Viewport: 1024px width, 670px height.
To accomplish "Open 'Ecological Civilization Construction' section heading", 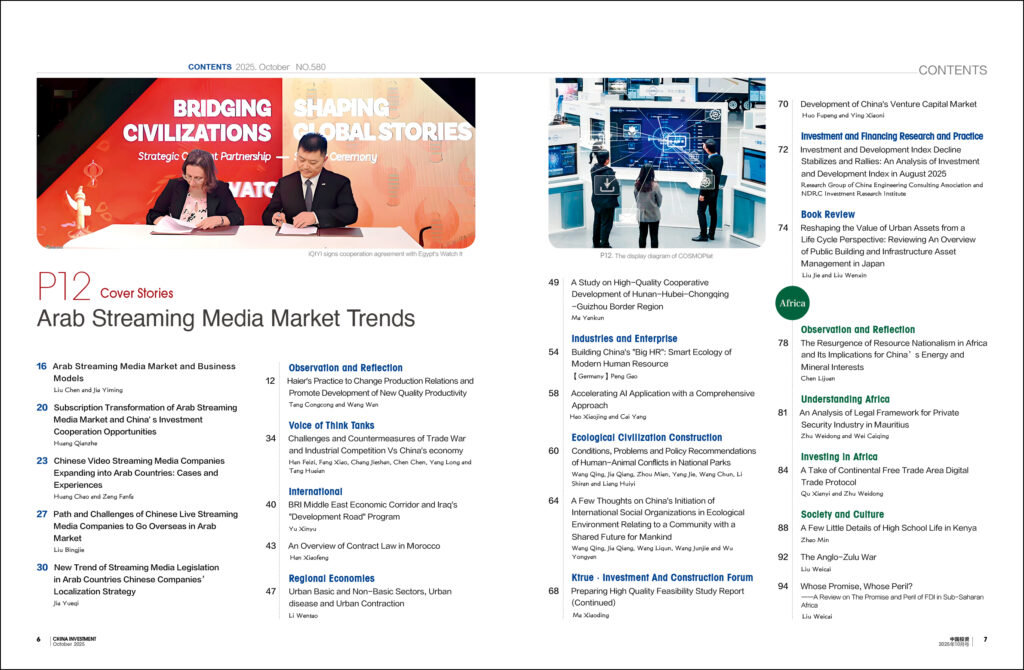I will tap(646, 437).
